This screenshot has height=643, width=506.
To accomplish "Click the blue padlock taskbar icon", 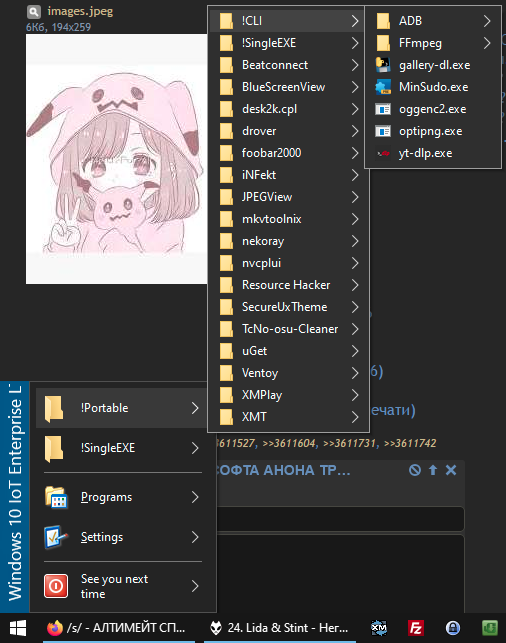I will [x=453, y=628].
